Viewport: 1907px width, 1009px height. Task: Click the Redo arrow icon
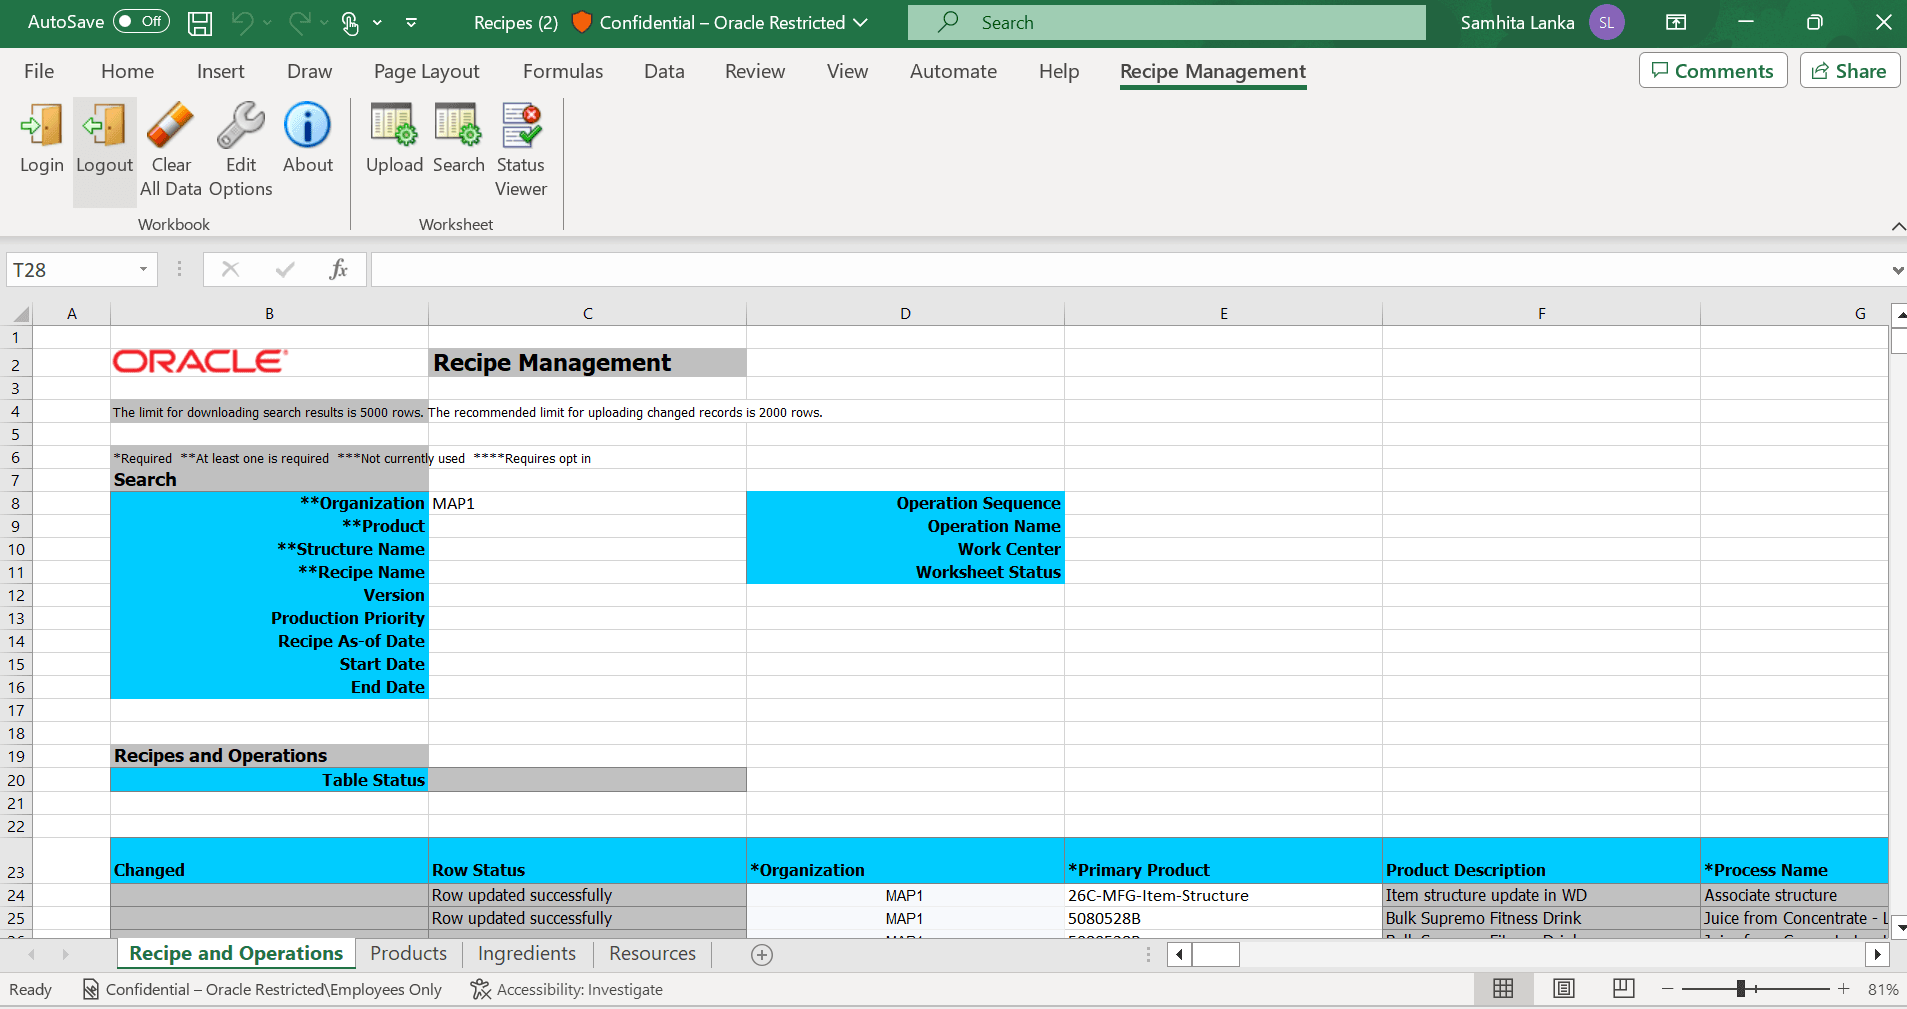[x=299, y=22]
